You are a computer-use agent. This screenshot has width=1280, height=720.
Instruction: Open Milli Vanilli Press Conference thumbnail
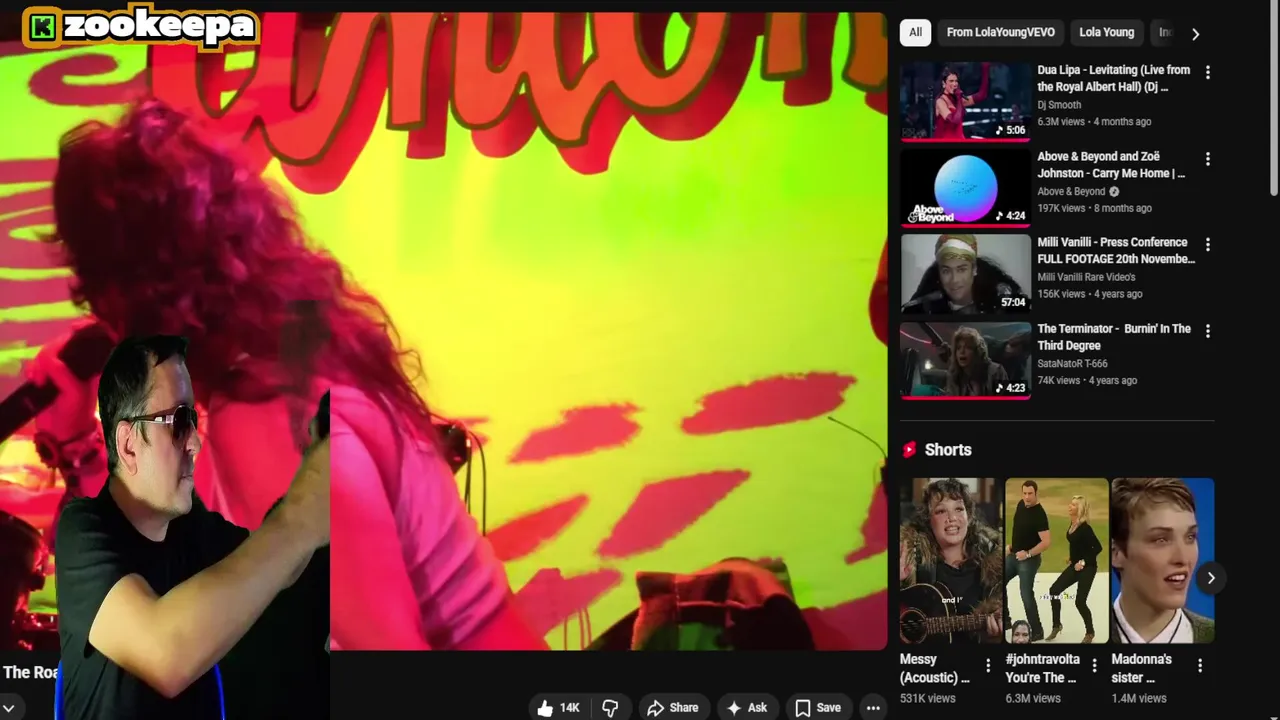965,274
